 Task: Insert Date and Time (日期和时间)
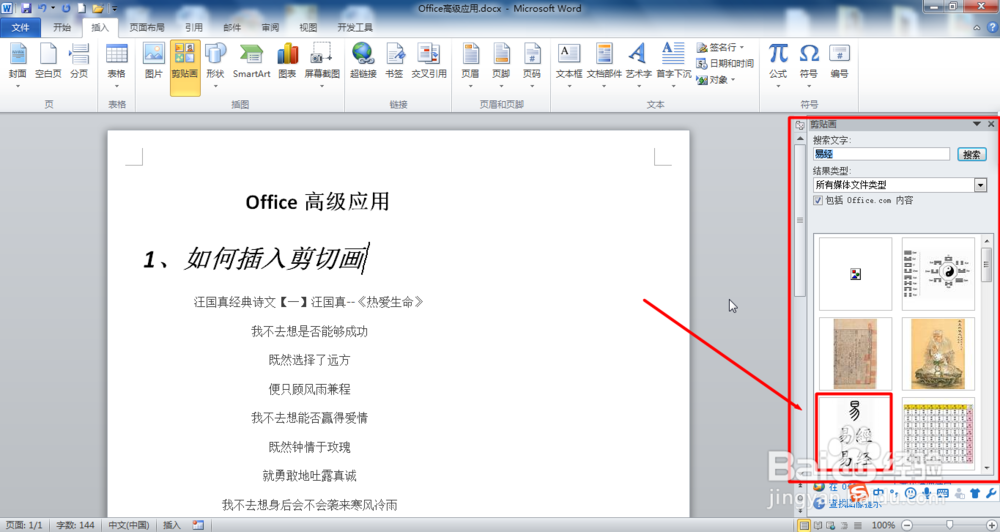(x=724, y=63)
